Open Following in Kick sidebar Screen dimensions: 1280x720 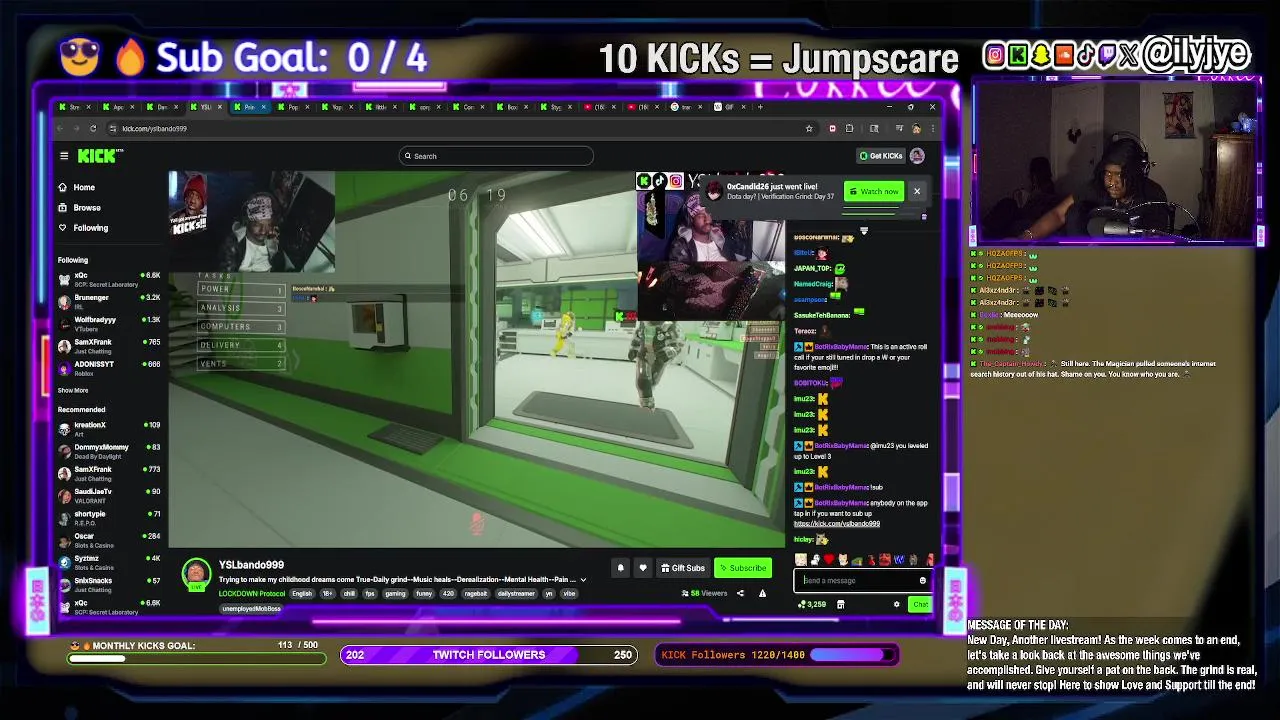(x=83, y=228)
